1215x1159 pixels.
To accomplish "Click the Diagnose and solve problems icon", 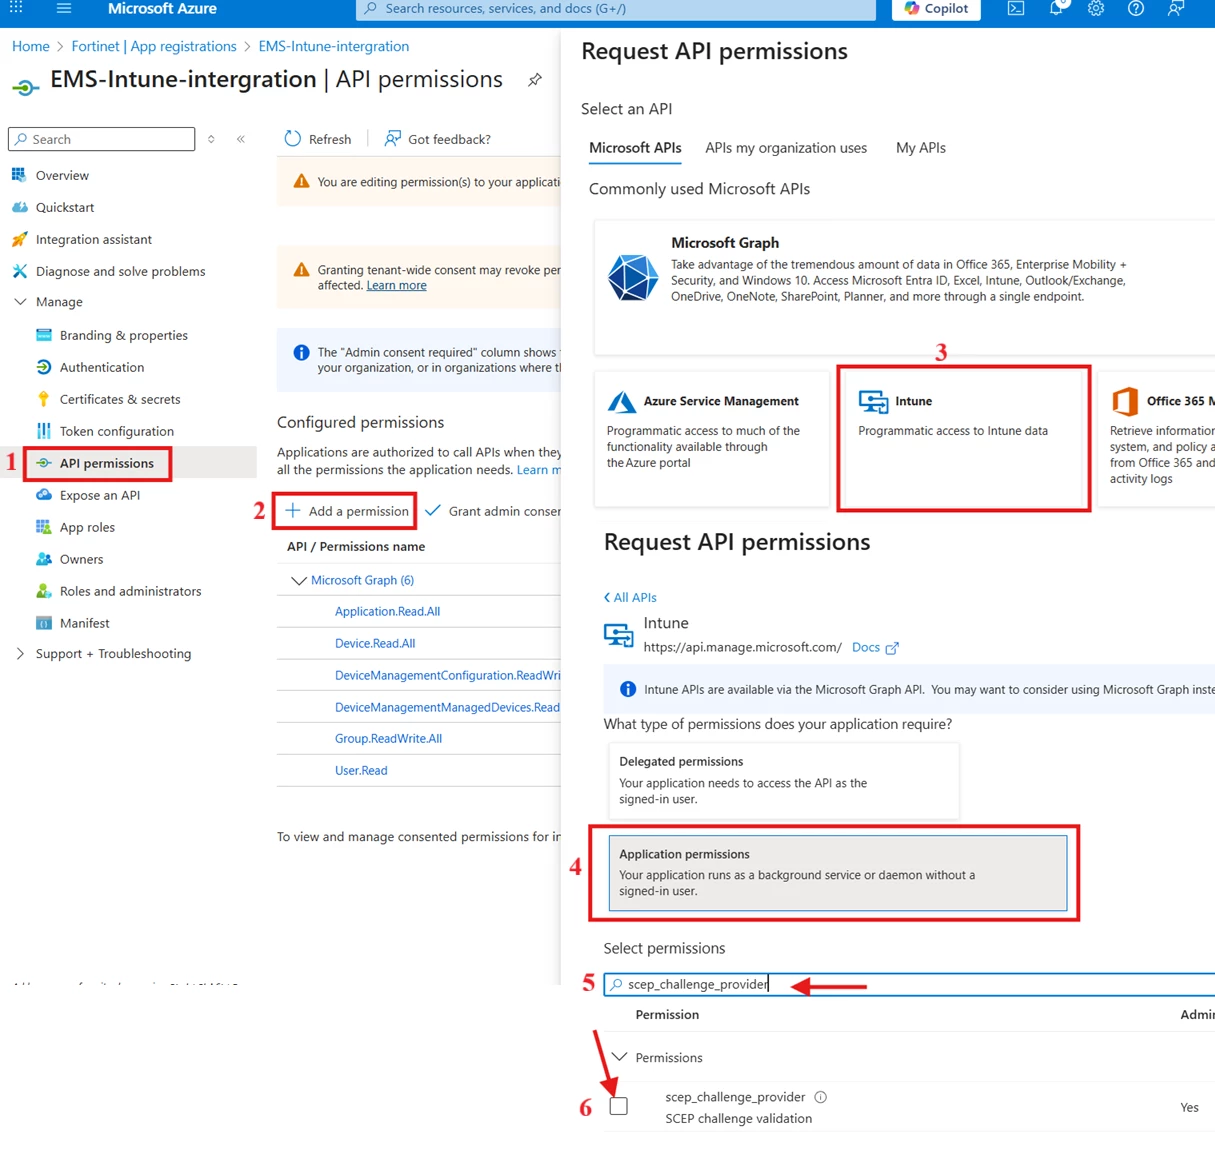I will click(19, 271).
